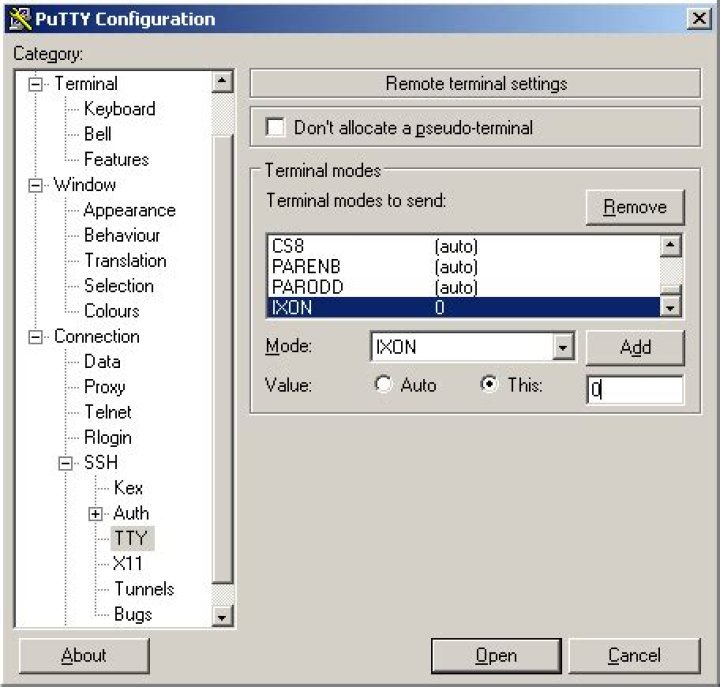
Task: Collapse the Connection tree node
Action: coord(35,337)
